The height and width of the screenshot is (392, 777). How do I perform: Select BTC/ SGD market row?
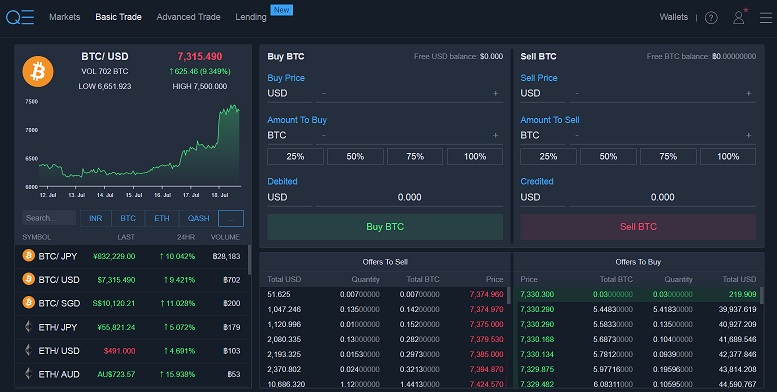pos(131,303)
